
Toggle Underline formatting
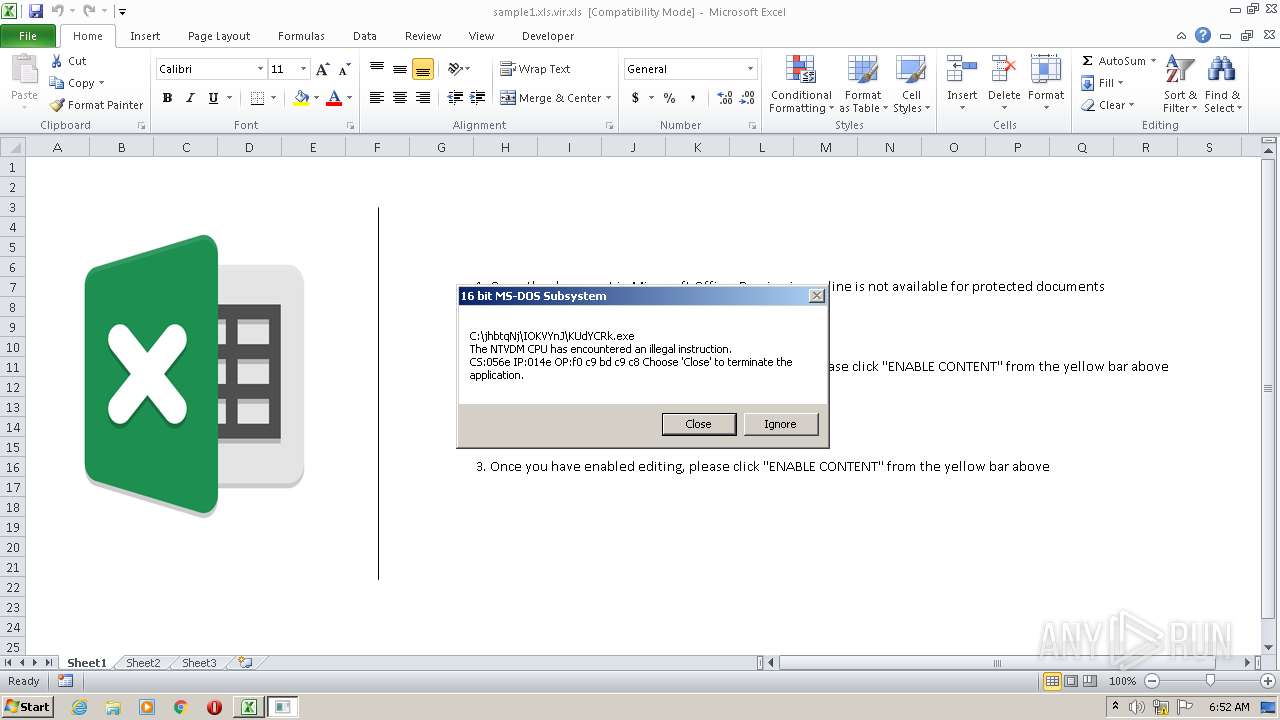213,98
